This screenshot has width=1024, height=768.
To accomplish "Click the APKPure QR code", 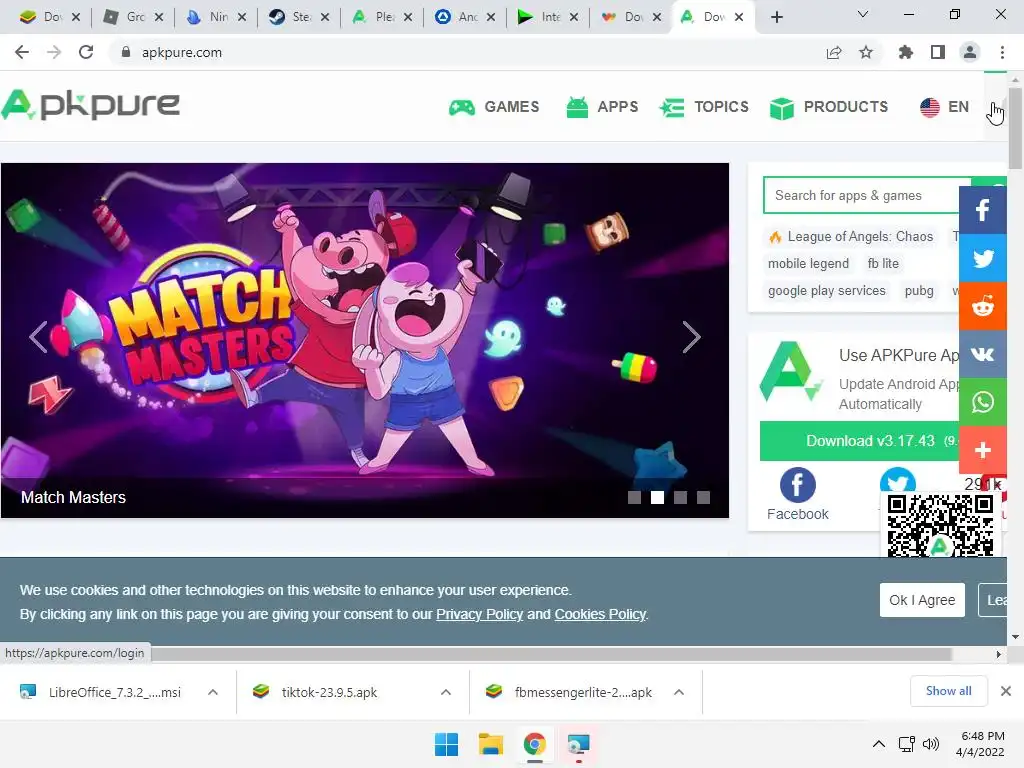I will coord(940,526).
